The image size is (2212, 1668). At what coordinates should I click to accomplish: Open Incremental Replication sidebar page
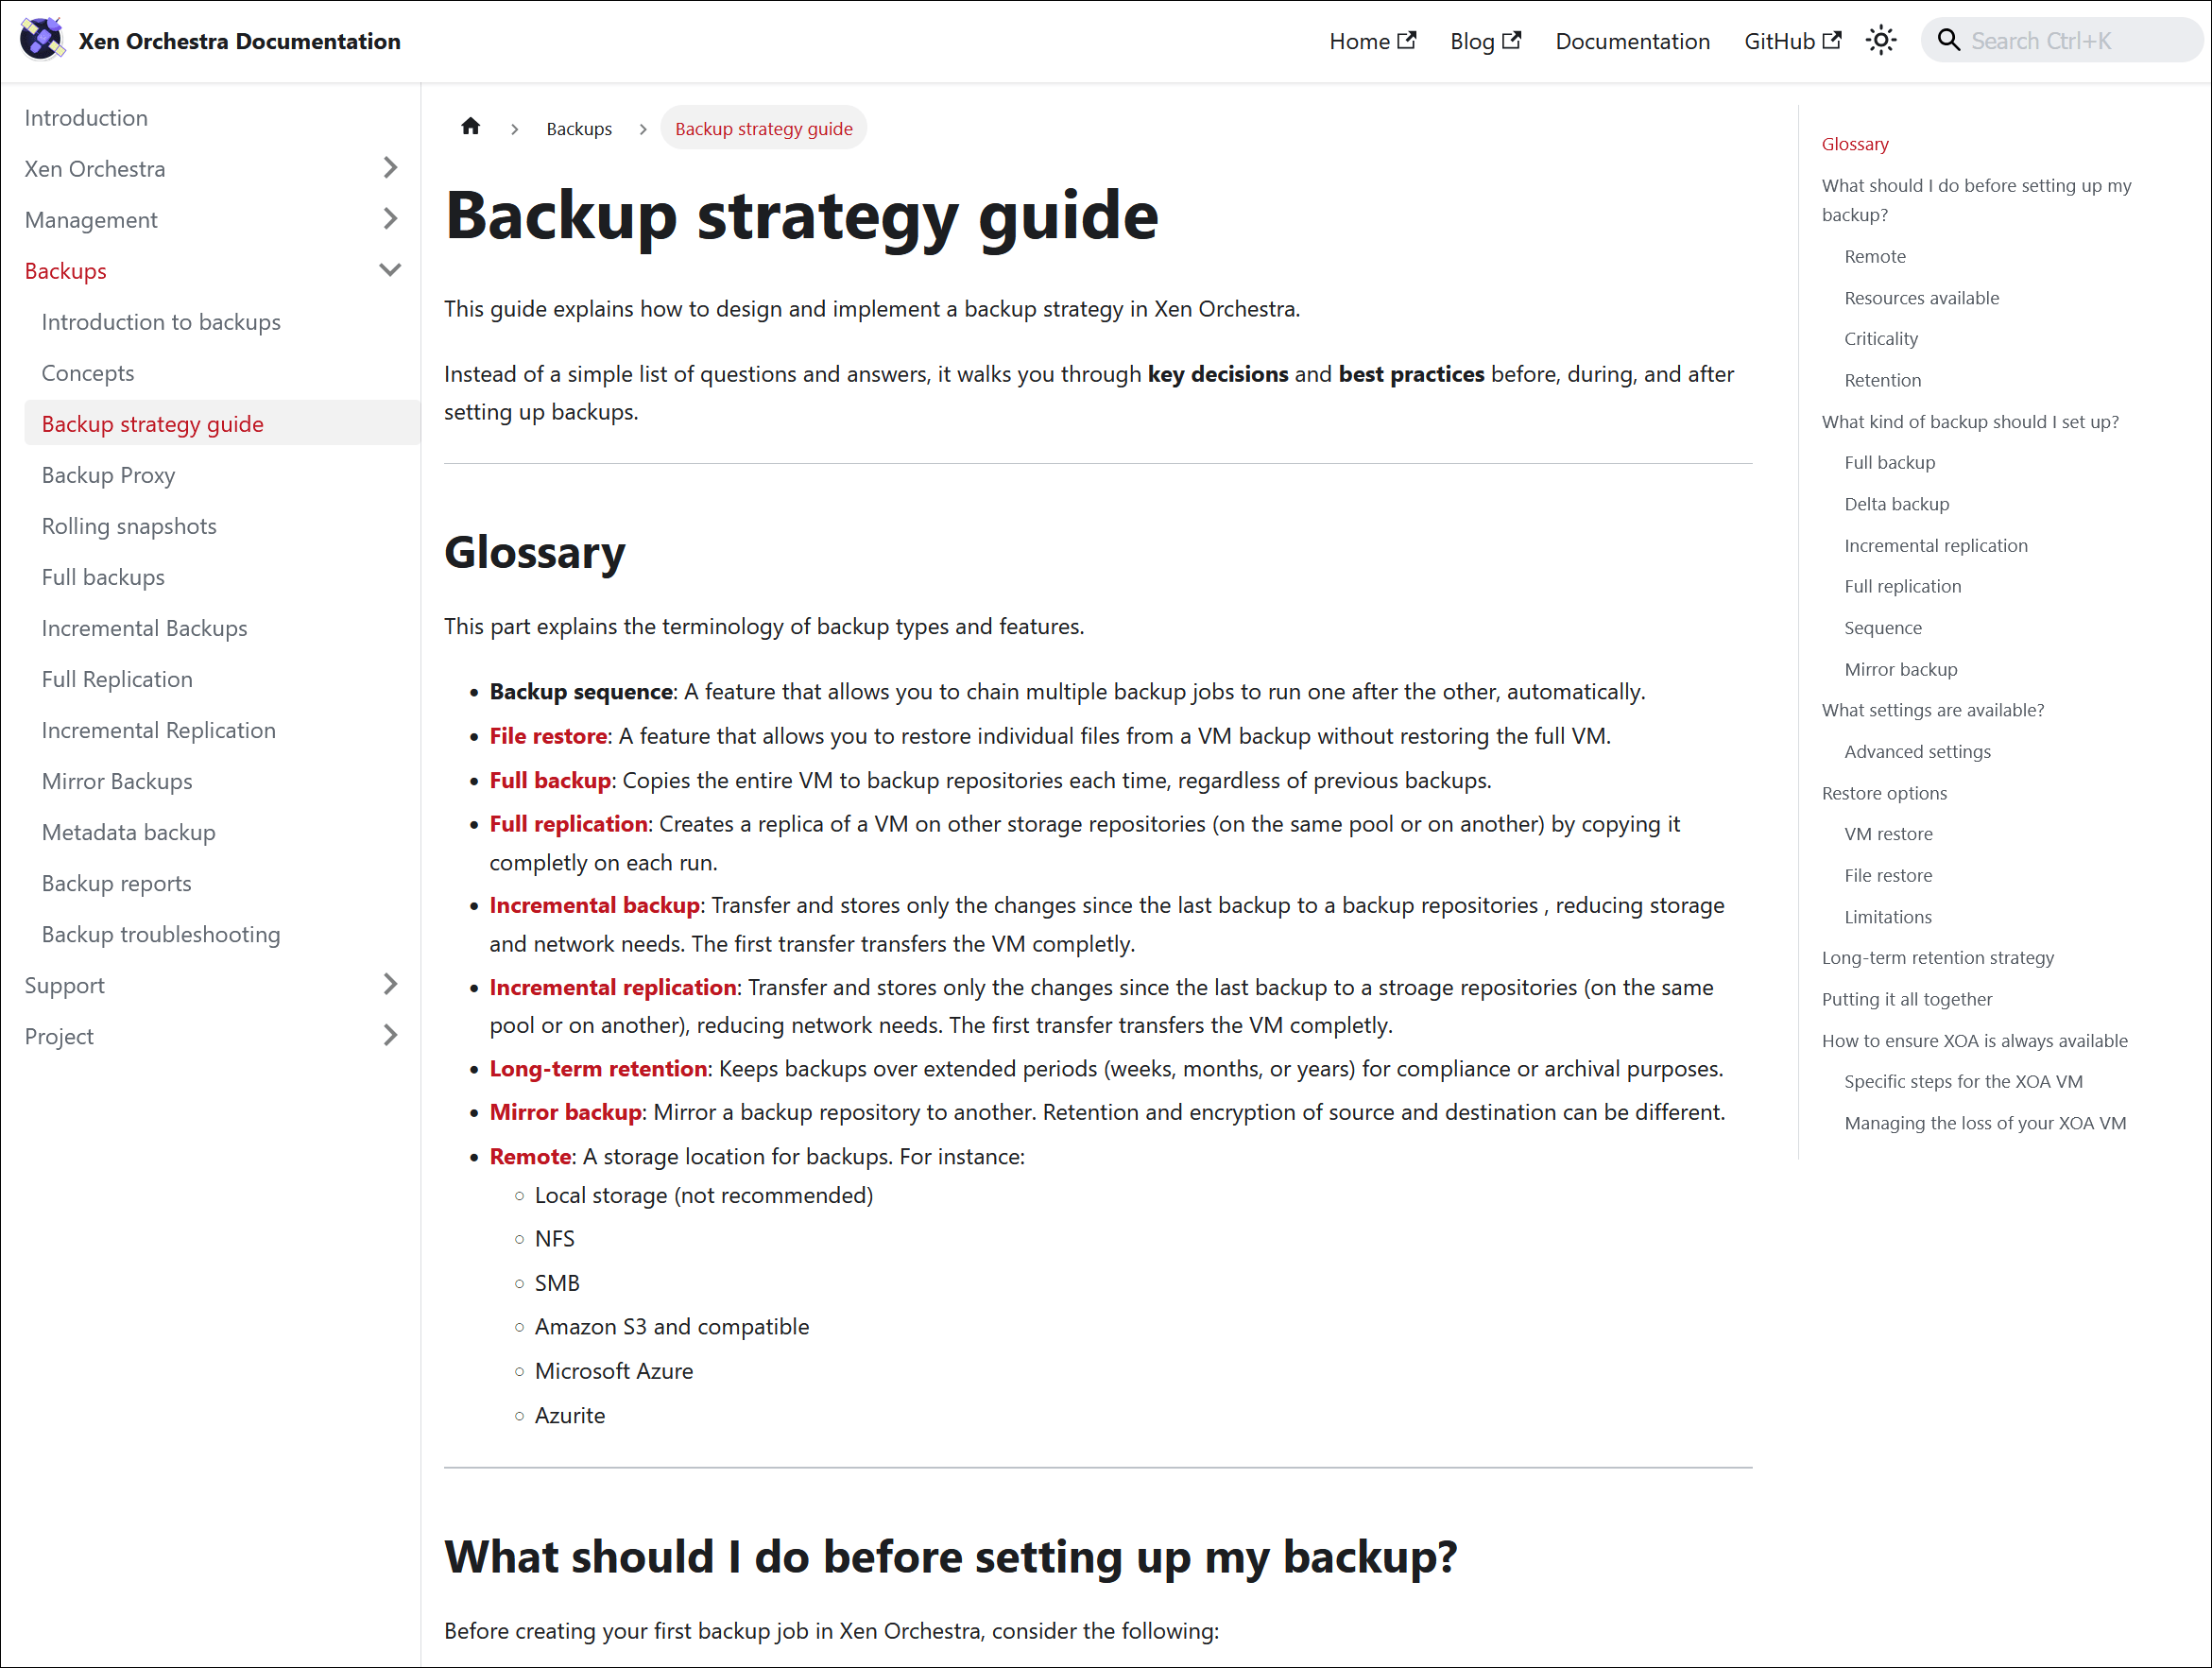(x=158, y=730)
